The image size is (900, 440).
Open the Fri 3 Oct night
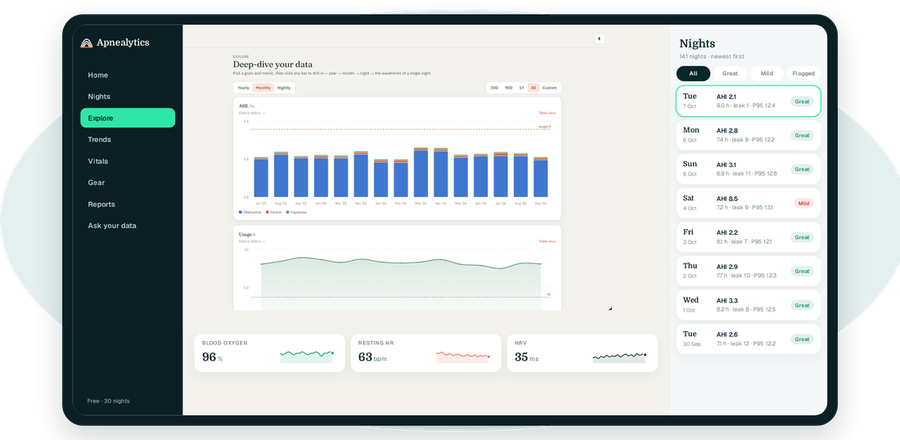748,237
